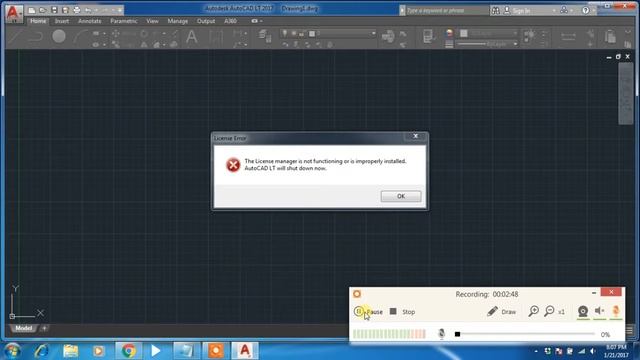Open Windows Explorer folder in the taskbar

pyautogui.click(x=70, y=351)
